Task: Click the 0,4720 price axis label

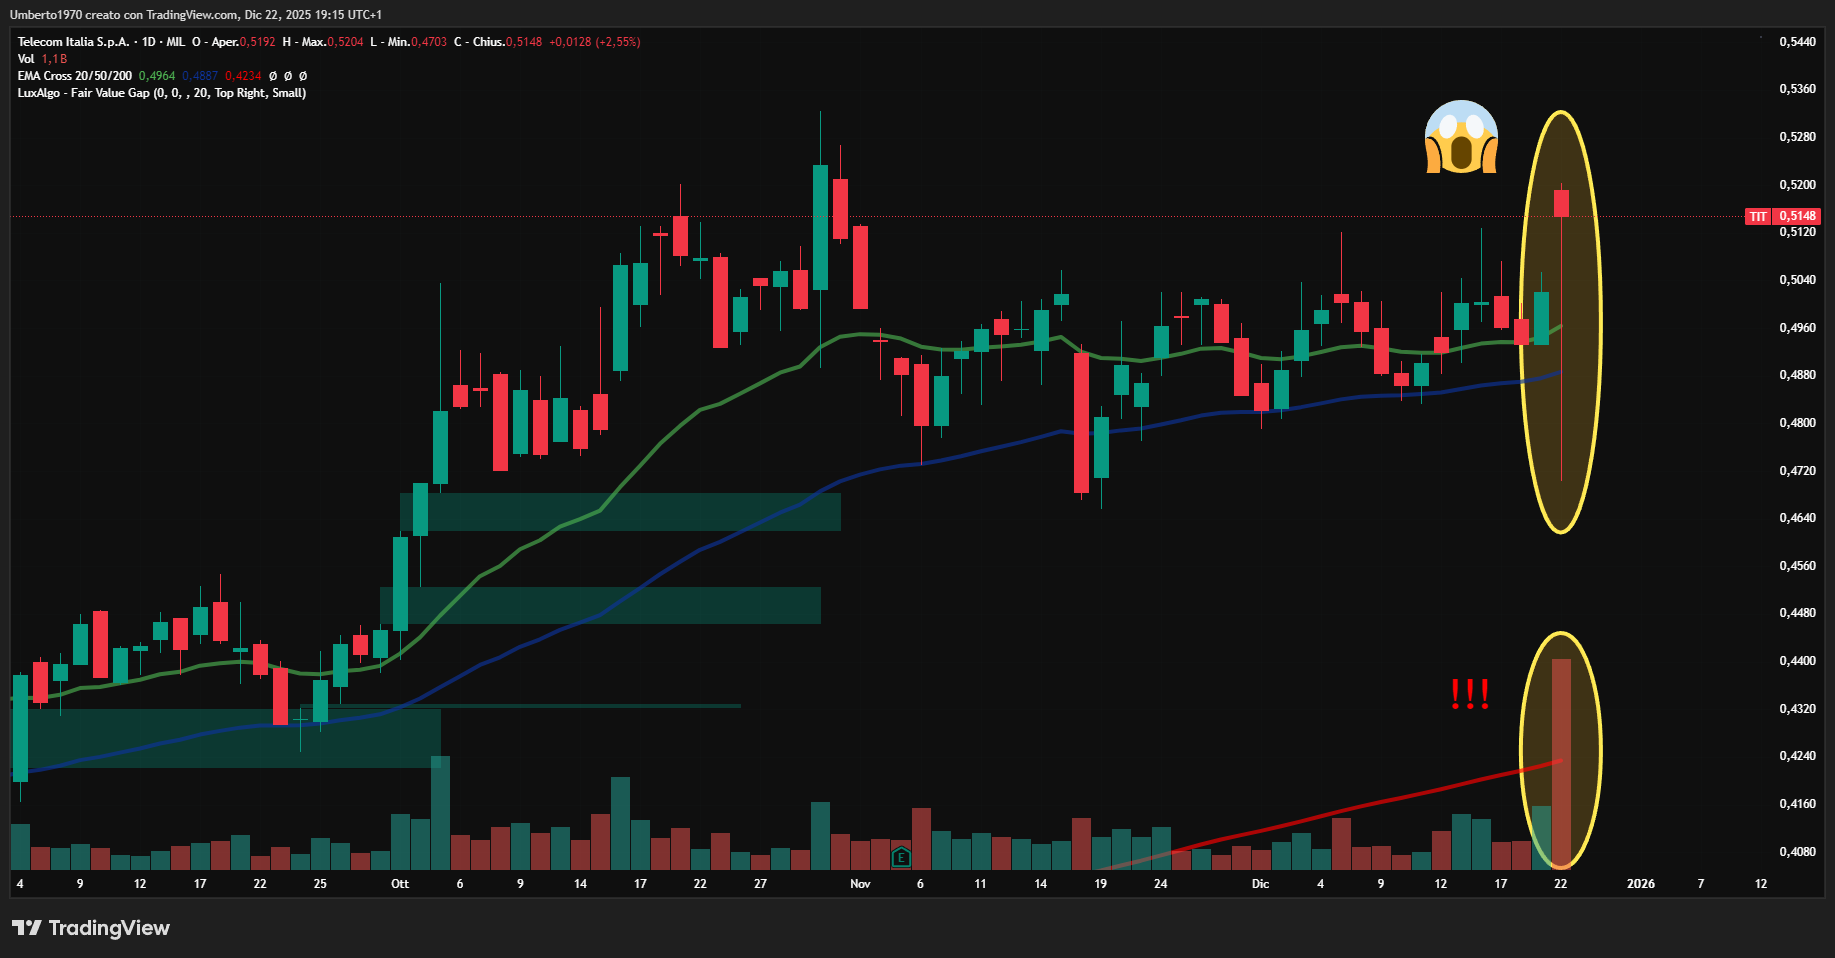Action: point(1797,471)
